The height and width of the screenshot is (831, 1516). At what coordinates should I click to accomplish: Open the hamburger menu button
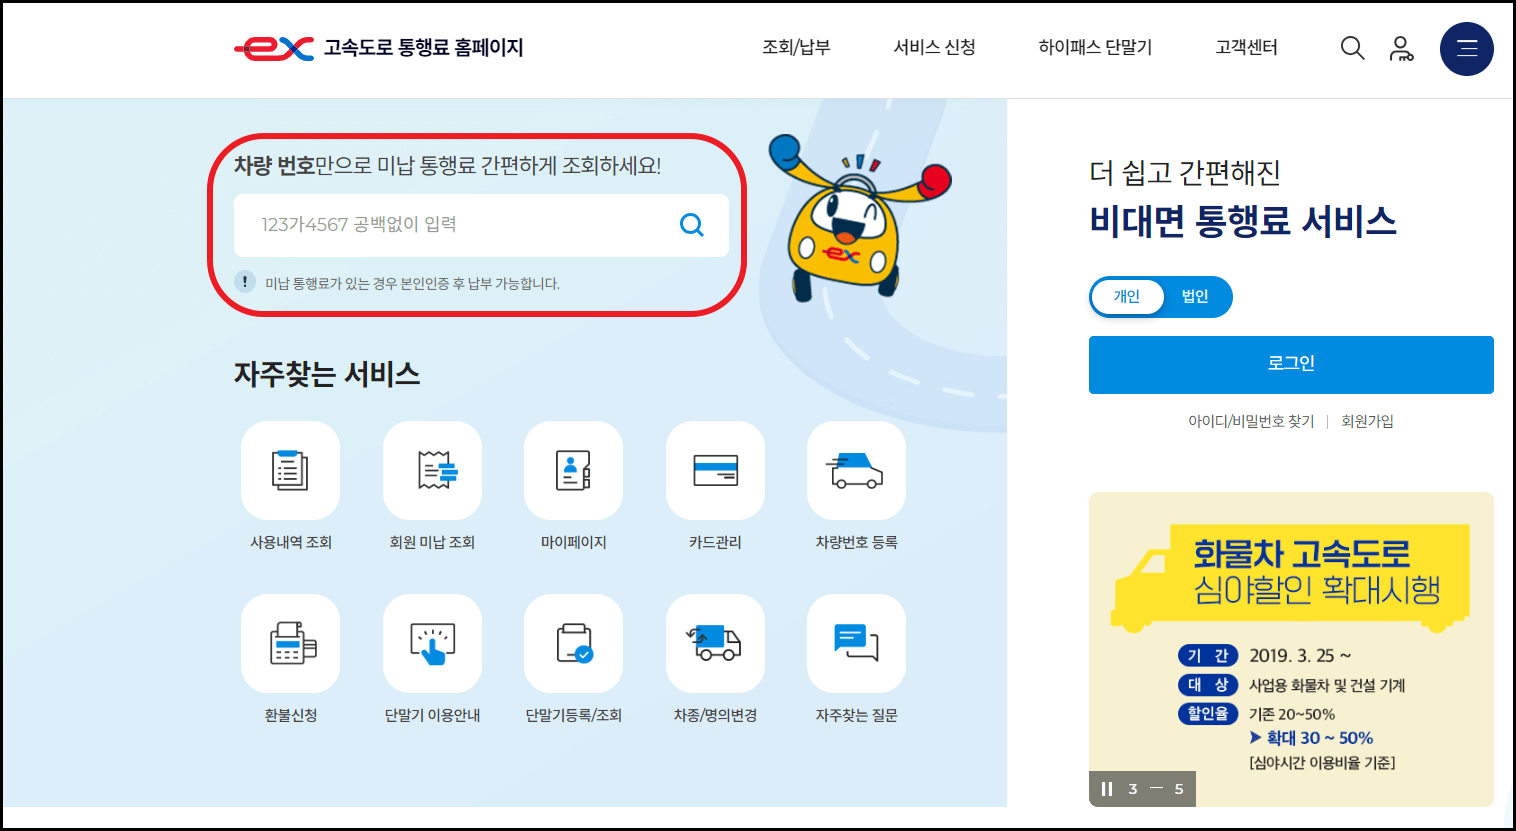1466,48
